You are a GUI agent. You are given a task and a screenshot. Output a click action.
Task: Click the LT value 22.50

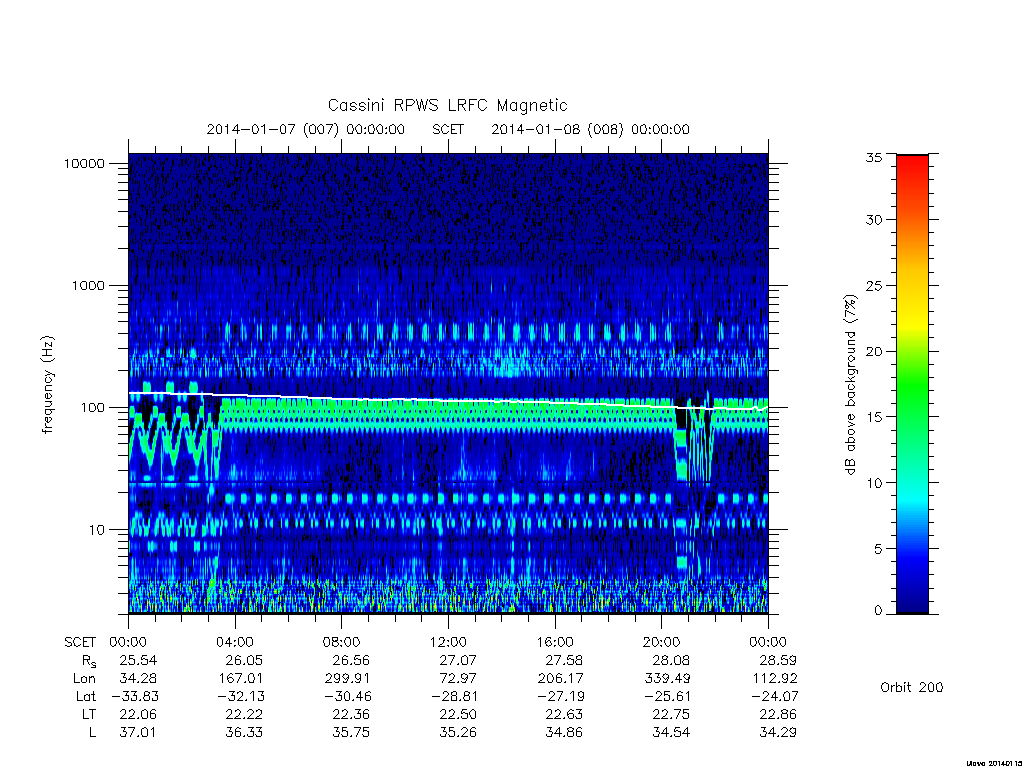[x=458, y=714]
